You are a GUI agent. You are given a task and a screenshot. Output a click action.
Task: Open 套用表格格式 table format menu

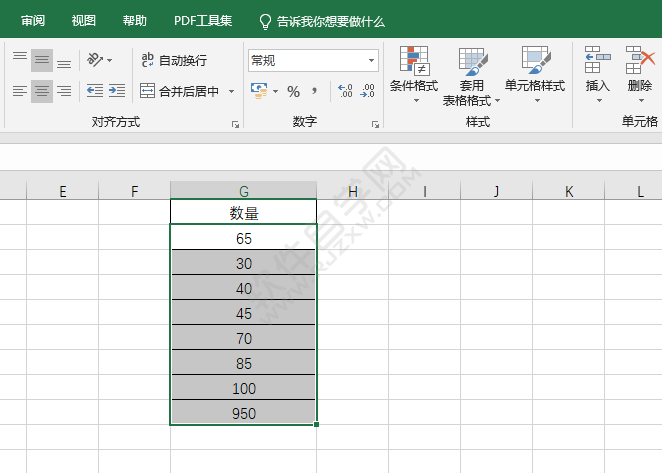click(471, 76)
